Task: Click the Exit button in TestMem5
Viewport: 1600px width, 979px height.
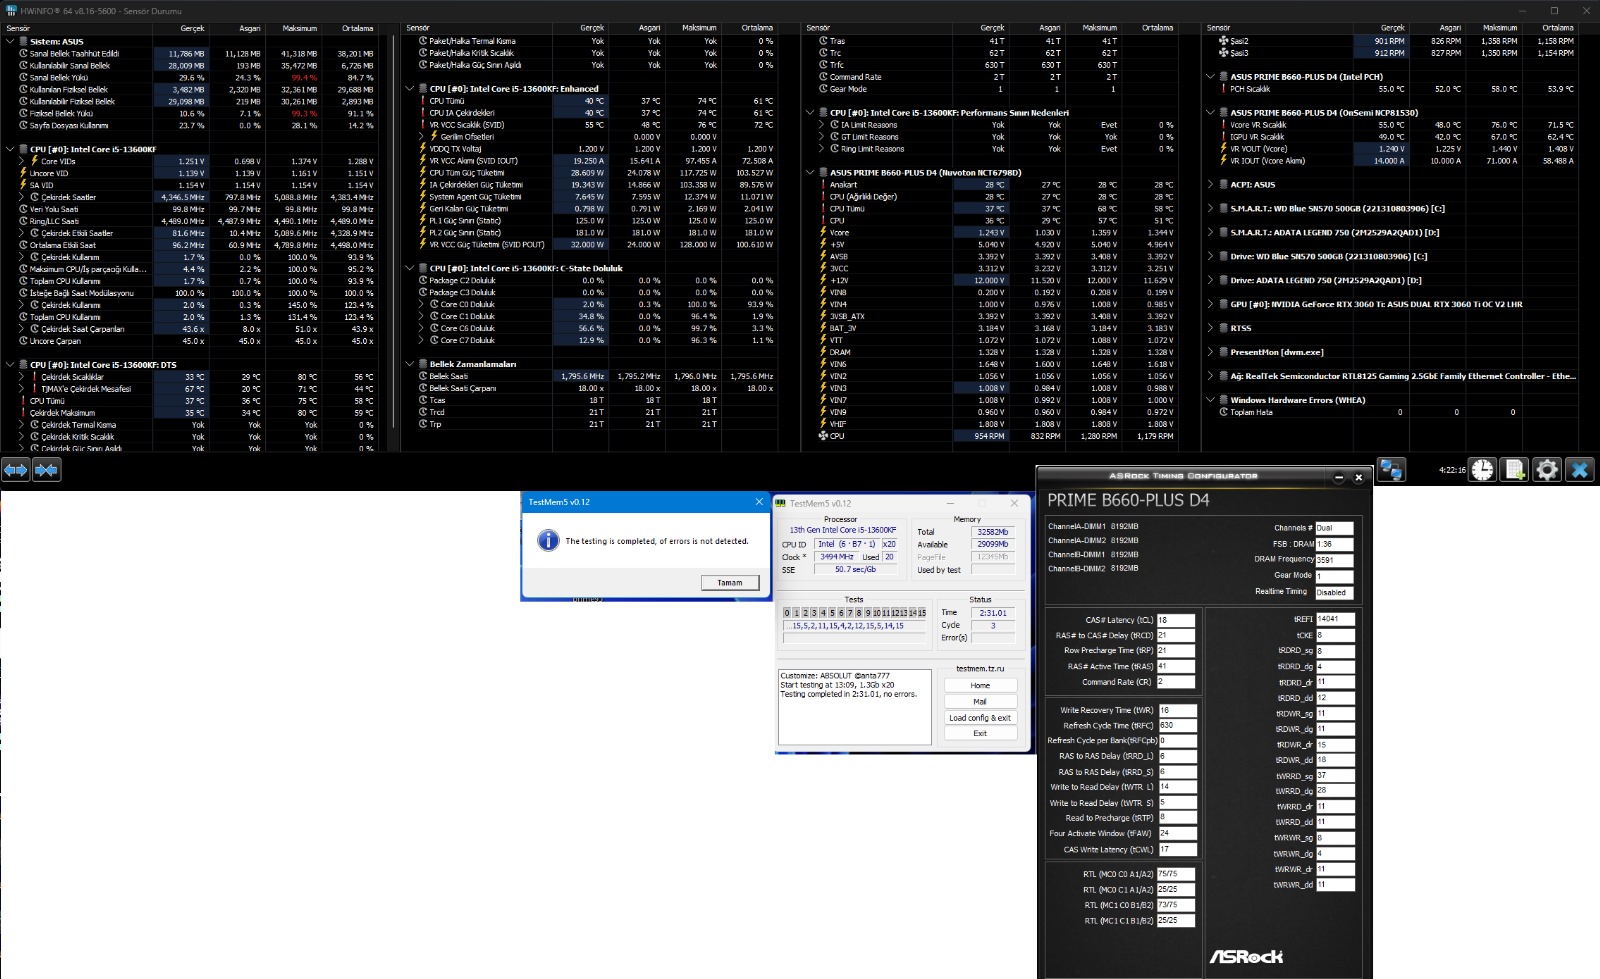Action: pos(980,734)
